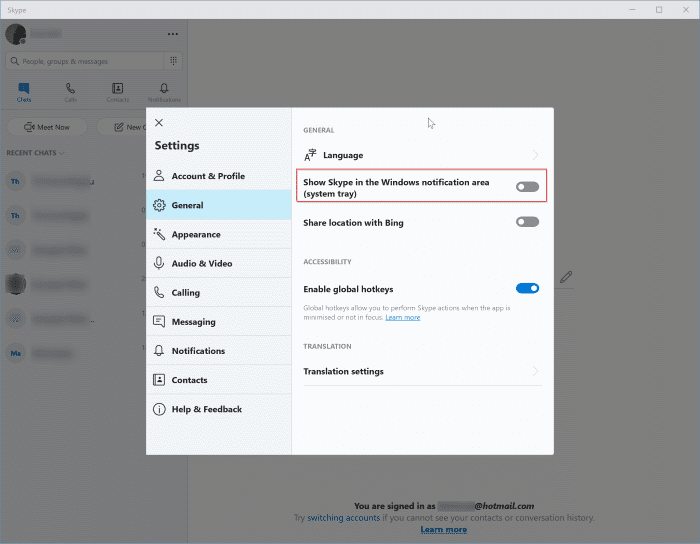Click the Appearance magic wand icon
Viewport: 700px width, 544px height.
(159, 234)
